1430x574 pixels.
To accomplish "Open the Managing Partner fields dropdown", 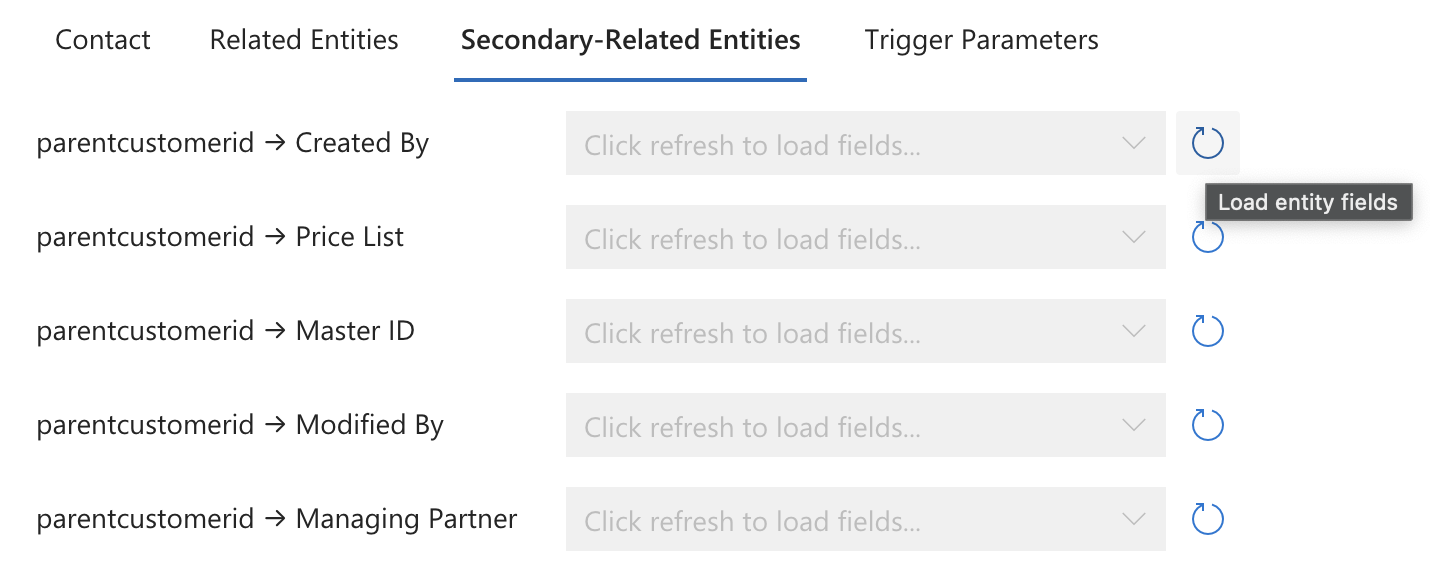I will (865, 519).
